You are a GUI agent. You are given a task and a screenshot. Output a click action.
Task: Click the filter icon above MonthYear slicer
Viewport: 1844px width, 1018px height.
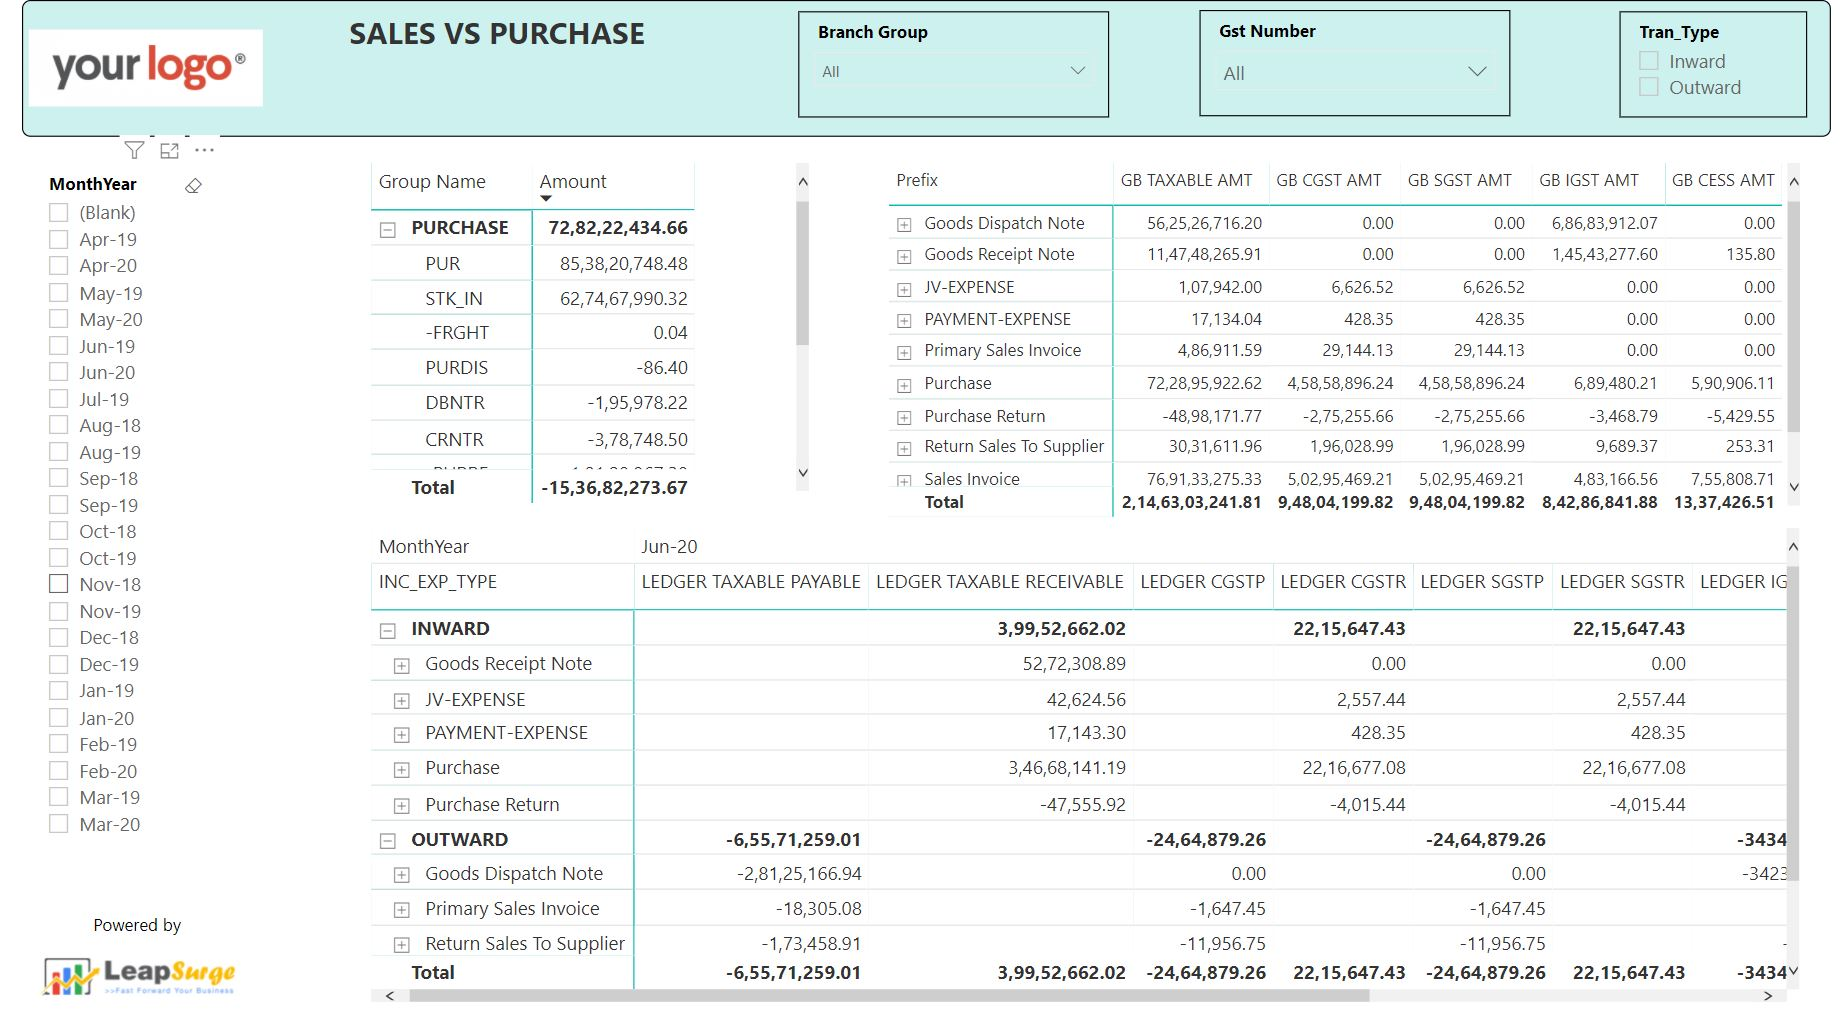134,151
